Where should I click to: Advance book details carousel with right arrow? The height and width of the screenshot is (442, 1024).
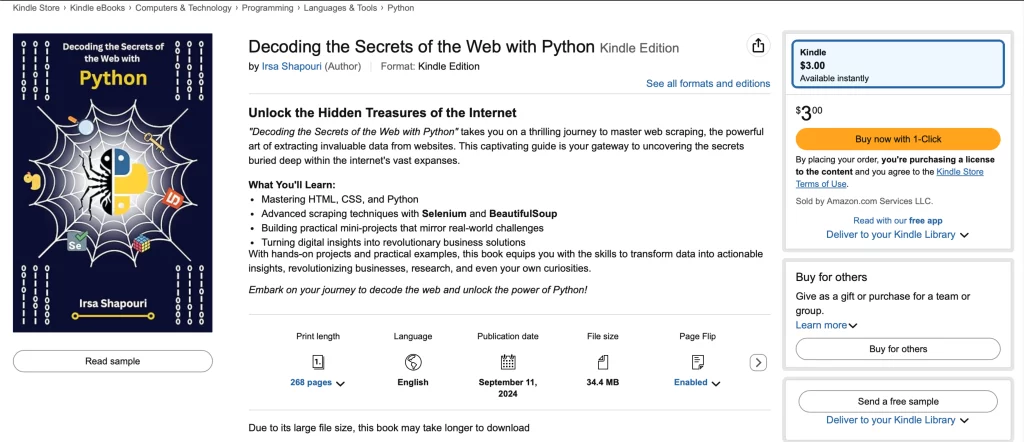click(x=758, y=362)
